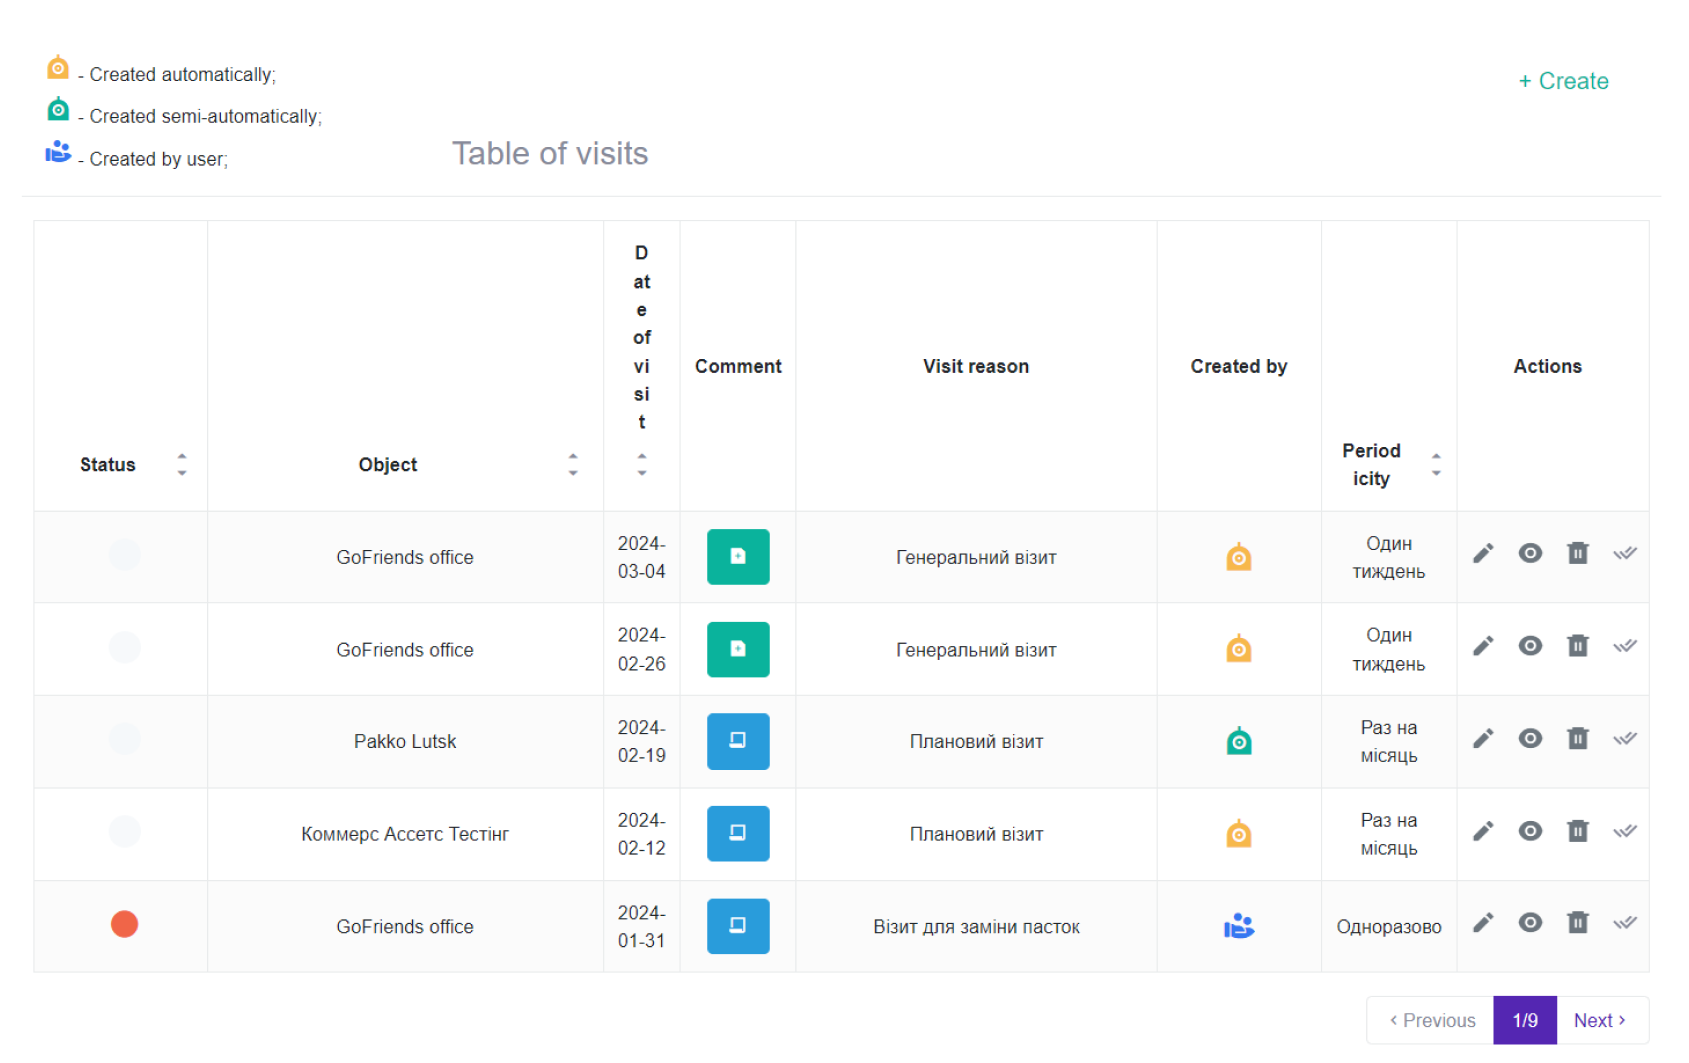Click the Previous page button
This screenshot has width=1689, height=1063.
coord(1431,1020)
